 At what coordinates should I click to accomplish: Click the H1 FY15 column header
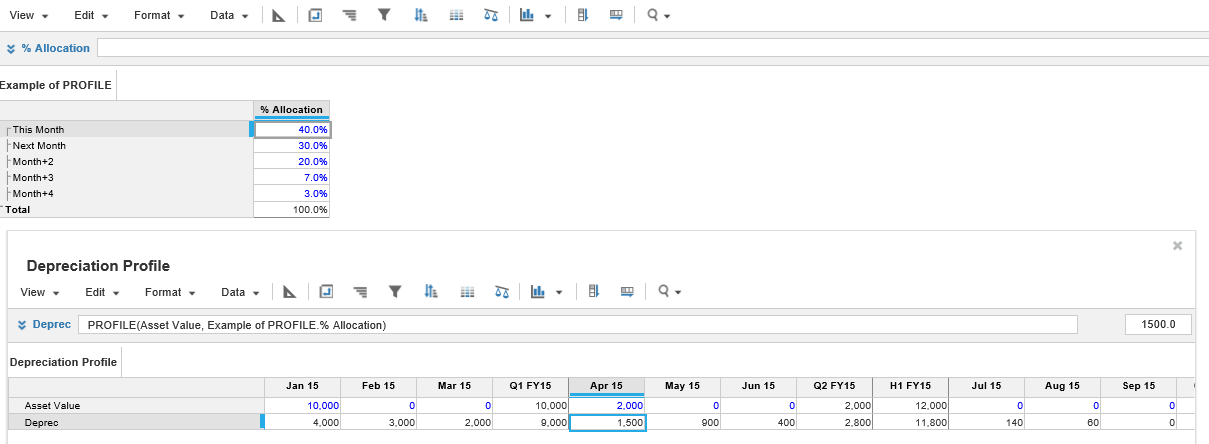[911, 386]
